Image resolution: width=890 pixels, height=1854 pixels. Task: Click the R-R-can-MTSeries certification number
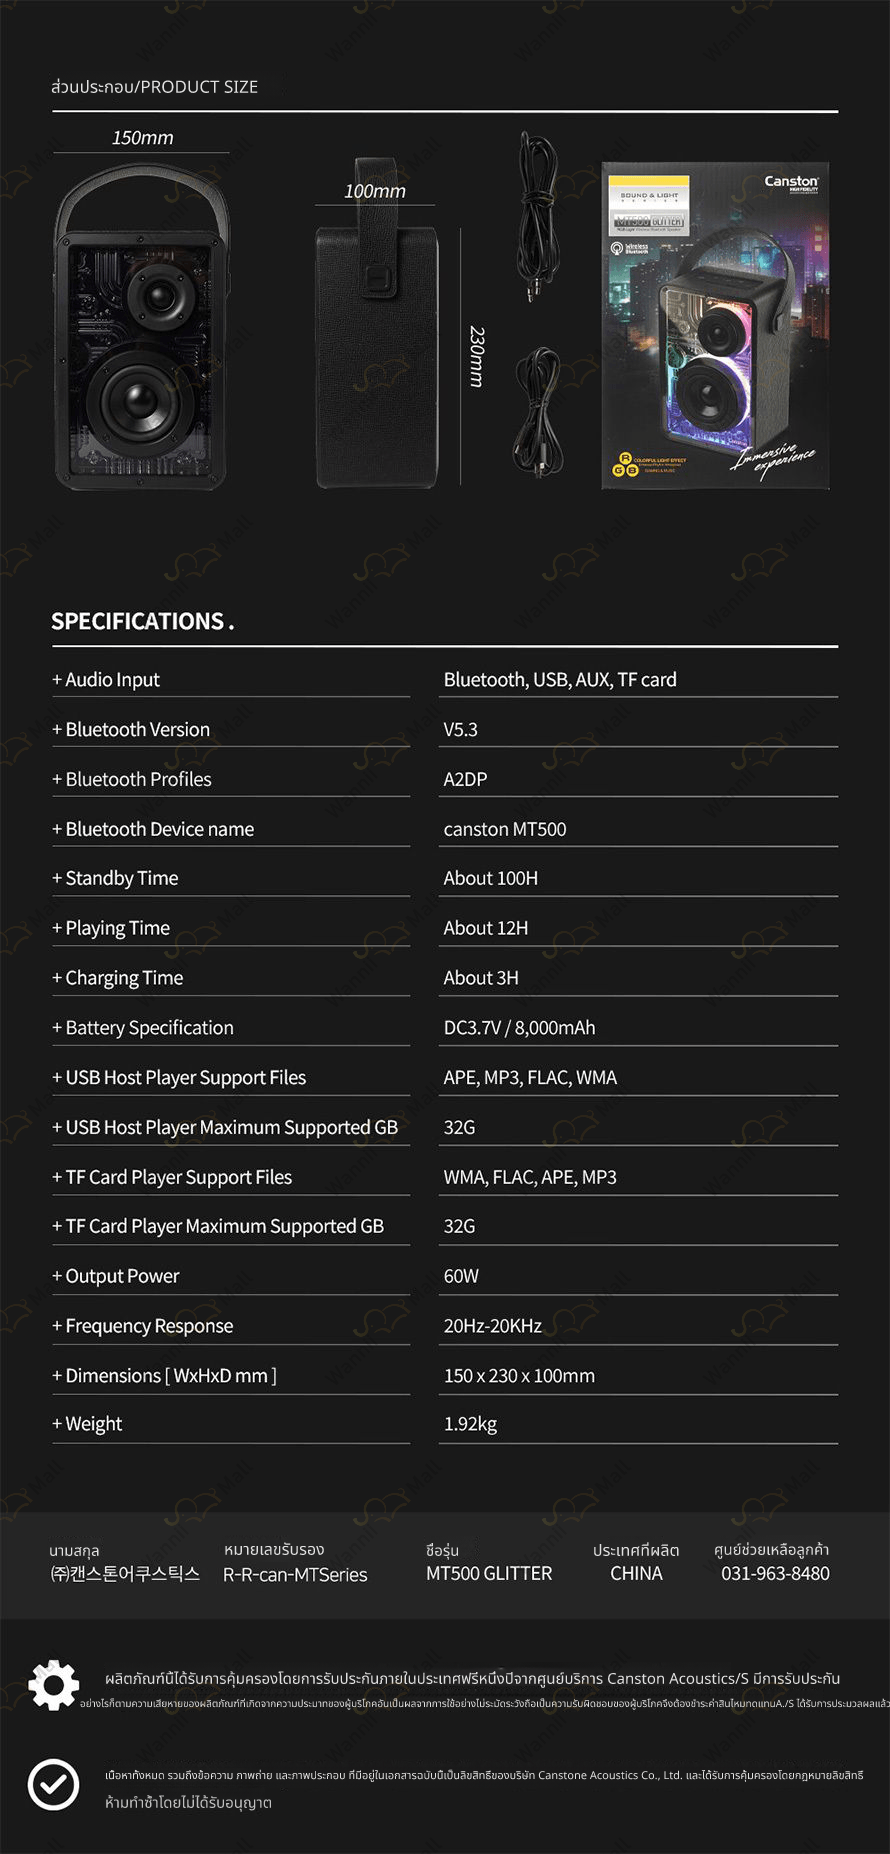tap(295, 1574)
